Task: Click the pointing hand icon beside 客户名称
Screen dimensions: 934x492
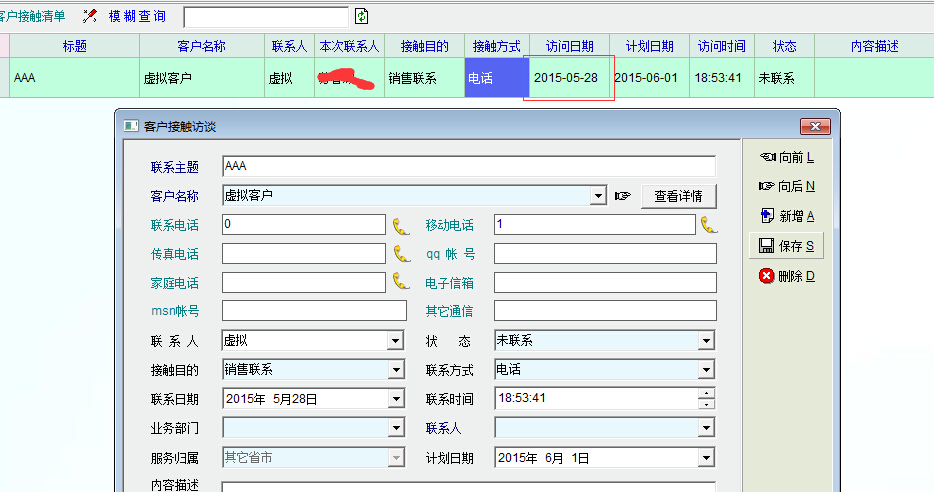Action: pyautogui.click(x=623, y=196)
